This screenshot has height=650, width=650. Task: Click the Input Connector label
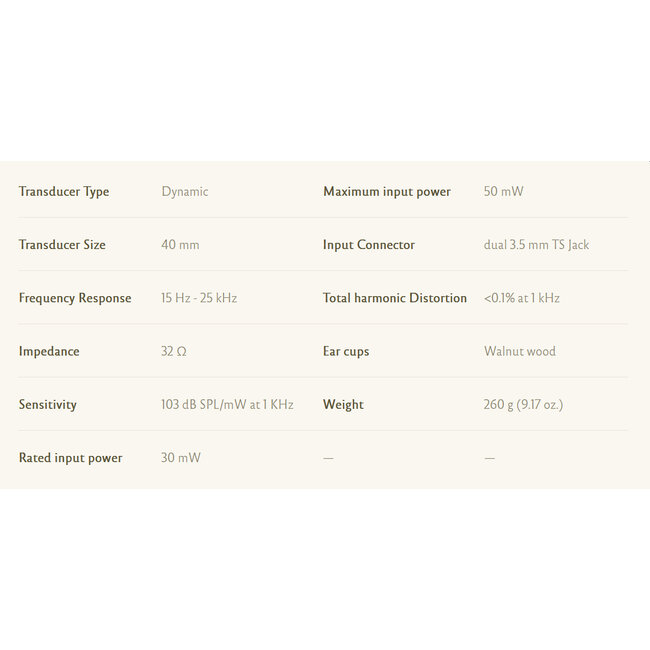(369, 245)
